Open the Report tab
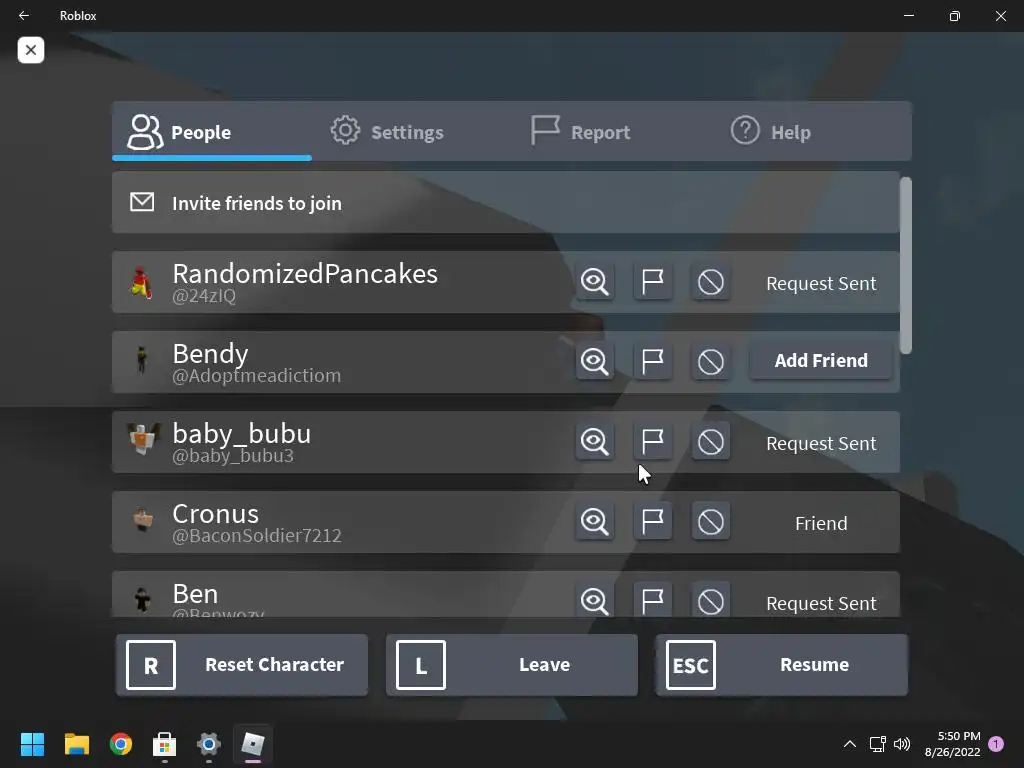The width and height of the screenshot is (1024, 768). pyautogui.click(x=581, y=131)
